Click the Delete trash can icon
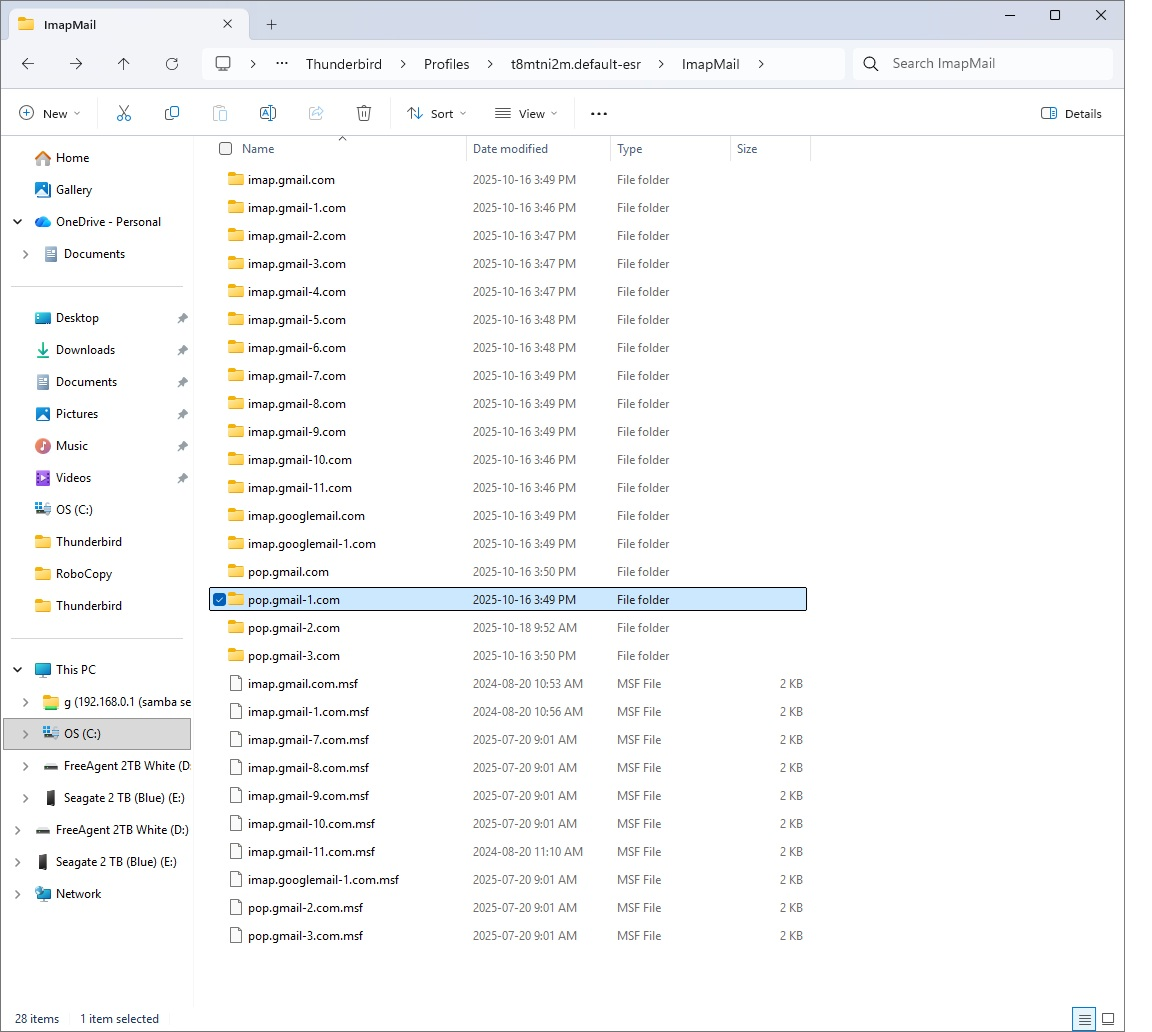This screenshot has width=1152, height=1032. point(364,113)
